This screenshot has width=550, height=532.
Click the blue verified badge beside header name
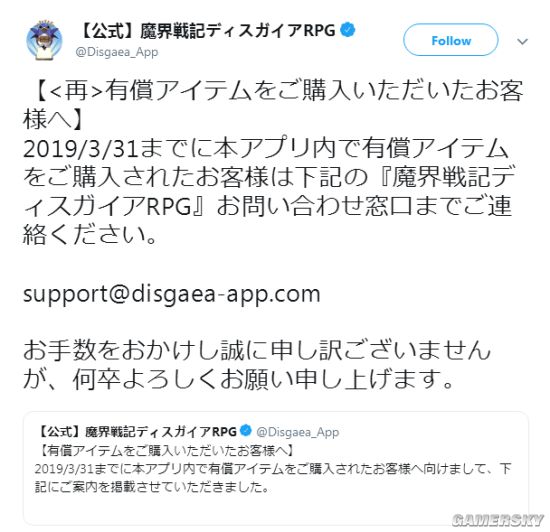[x=348, y=30]
